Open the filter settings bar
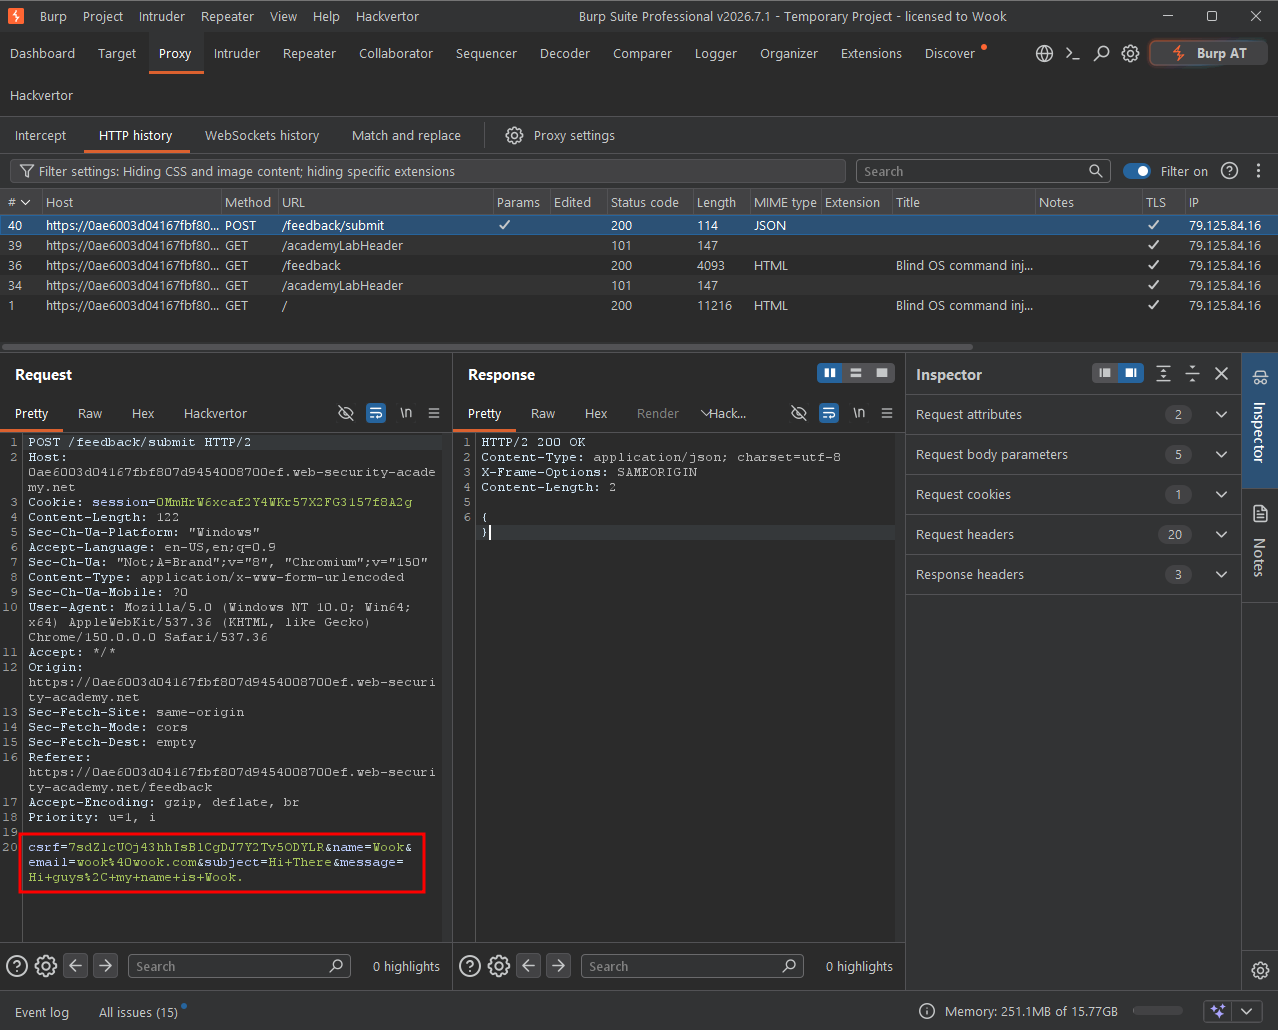The width and height of the screenshot is (1278, 1030). click(428, 171)
